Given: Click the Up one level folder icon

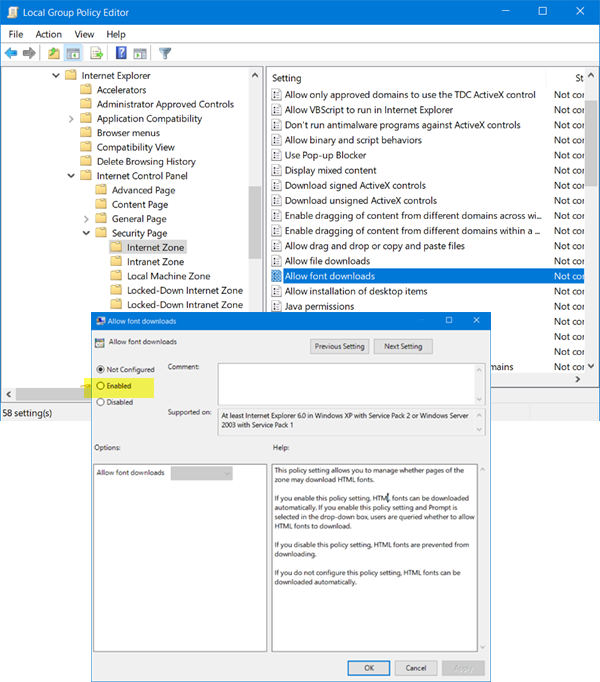Looking at the screenshot, I should [x=54, y=53].
